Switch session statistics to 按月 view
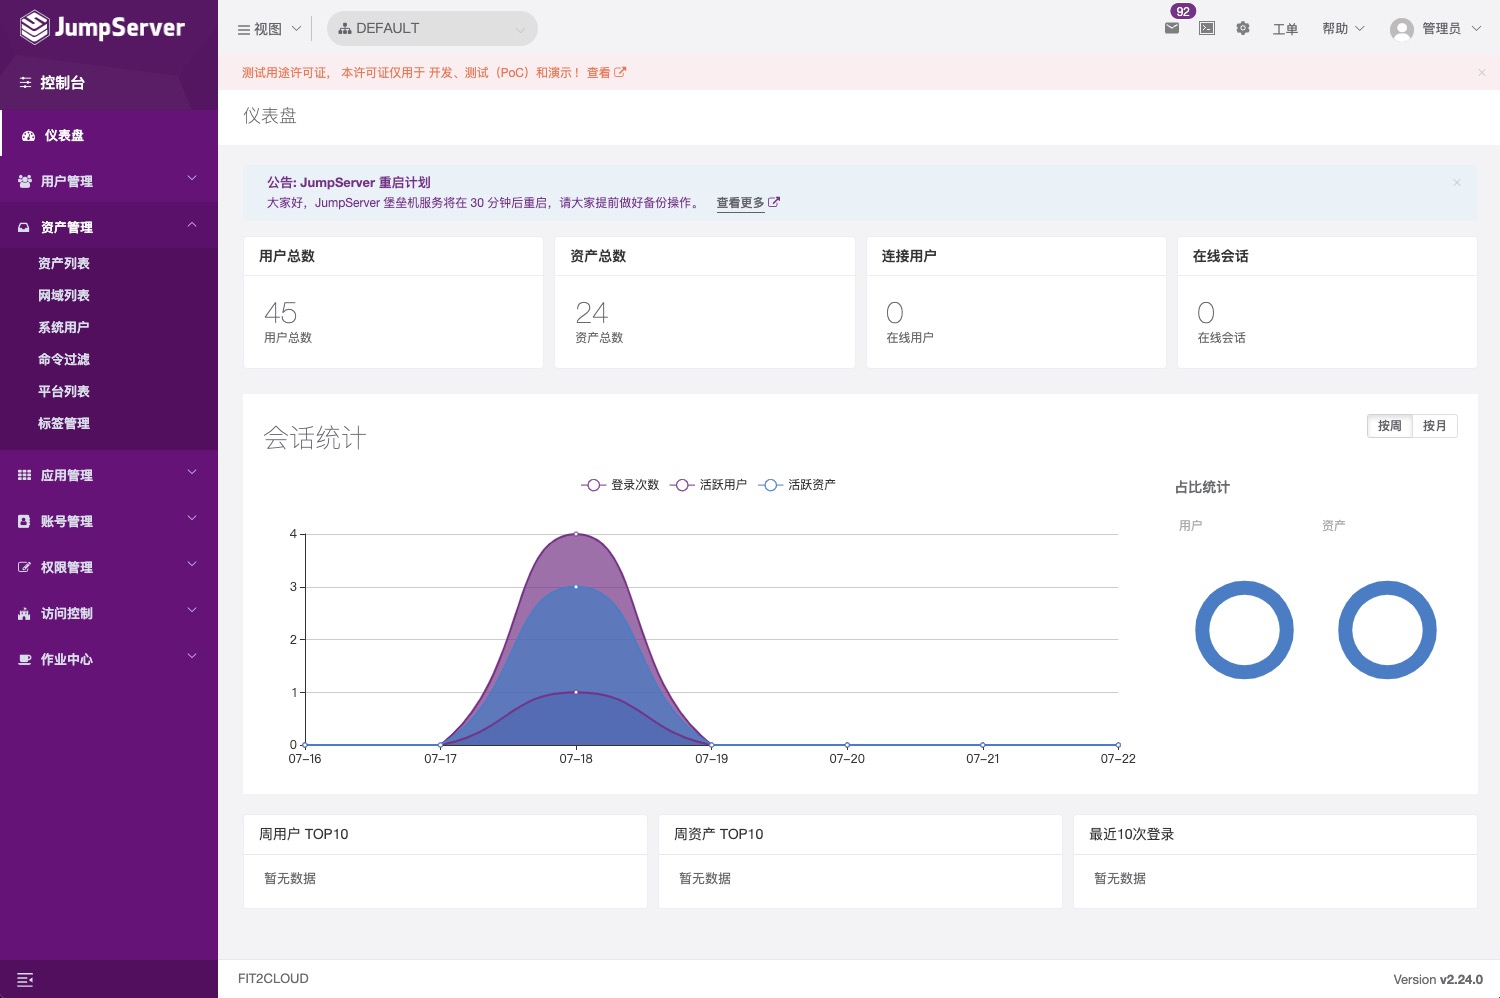 (1435, 425)
